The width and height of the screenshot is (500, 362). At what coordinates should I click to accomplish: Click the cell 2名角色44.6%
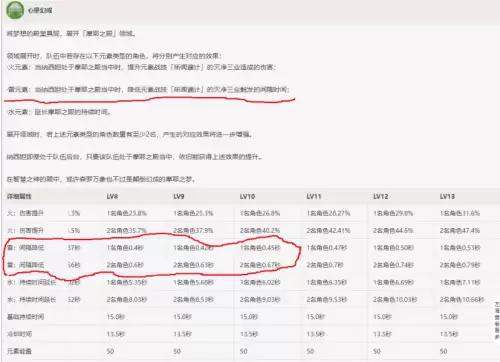[393, 231]
